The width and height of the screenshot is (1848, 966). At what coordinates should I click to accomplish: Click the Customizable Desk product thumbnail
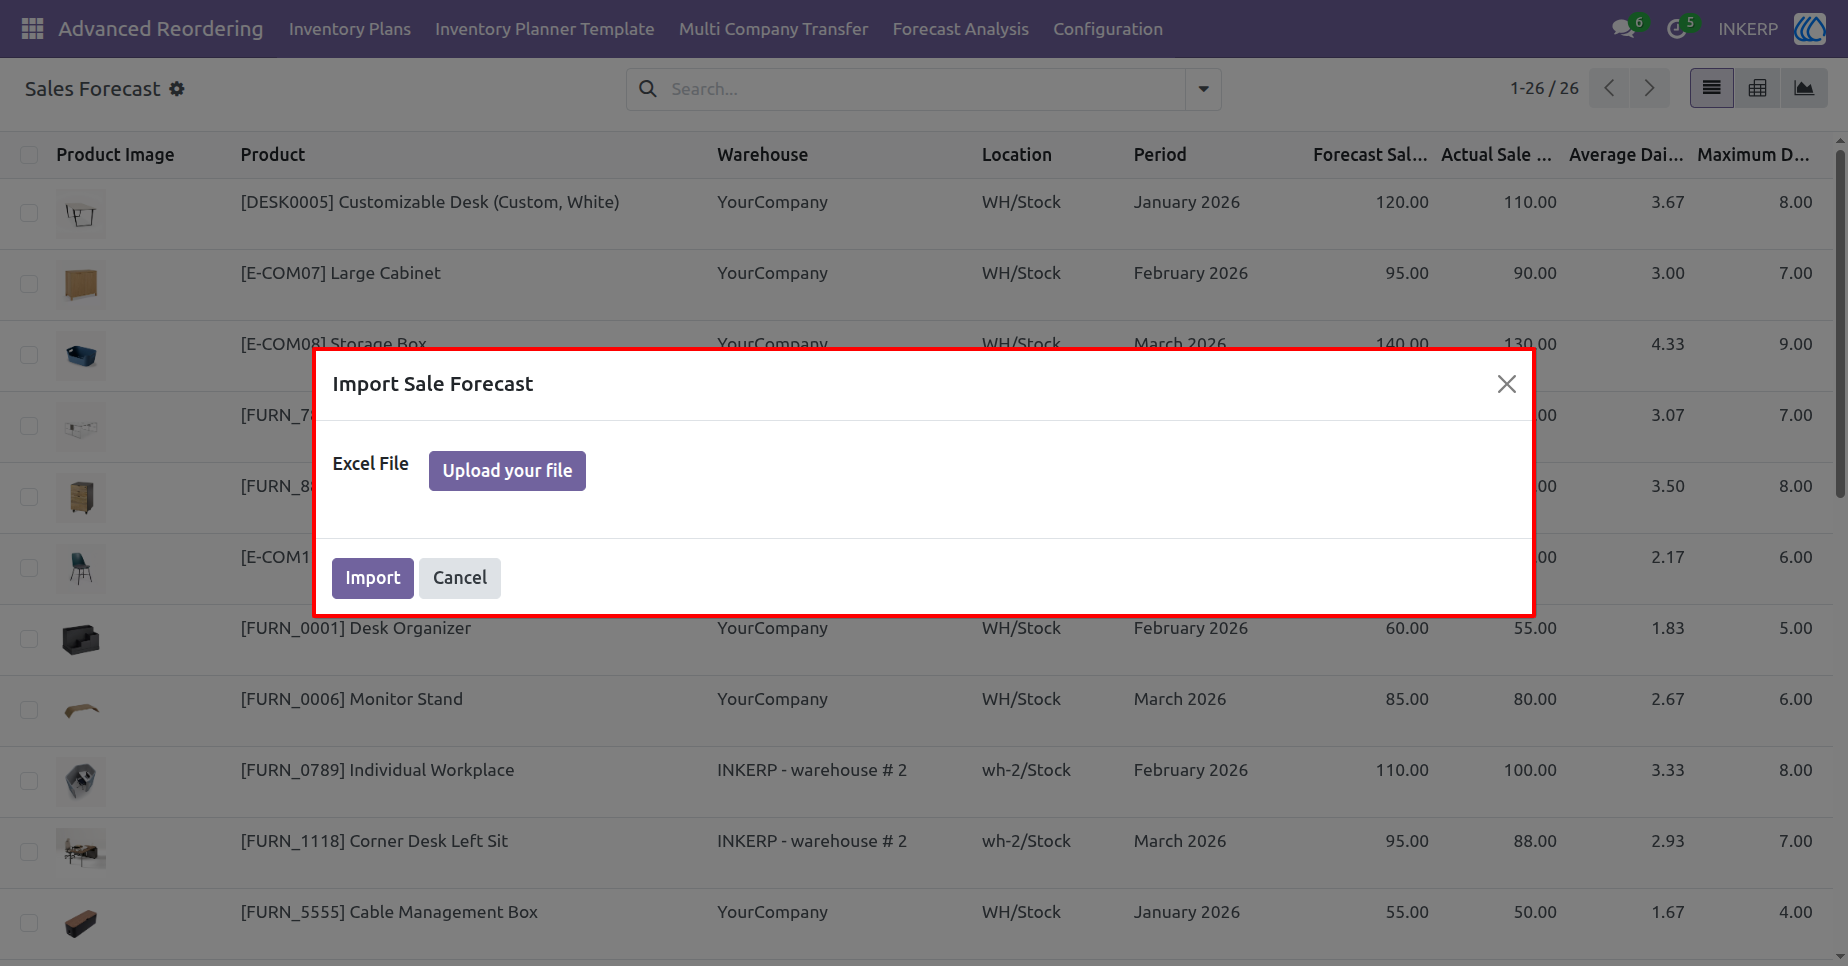[x=81, y=214]
